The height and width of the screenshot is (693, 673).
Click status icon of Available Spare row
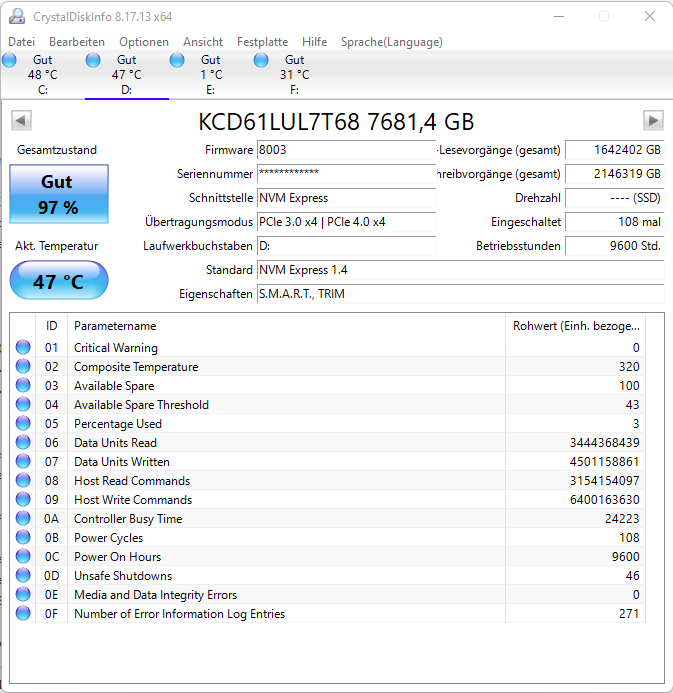(x=23, y=385)
